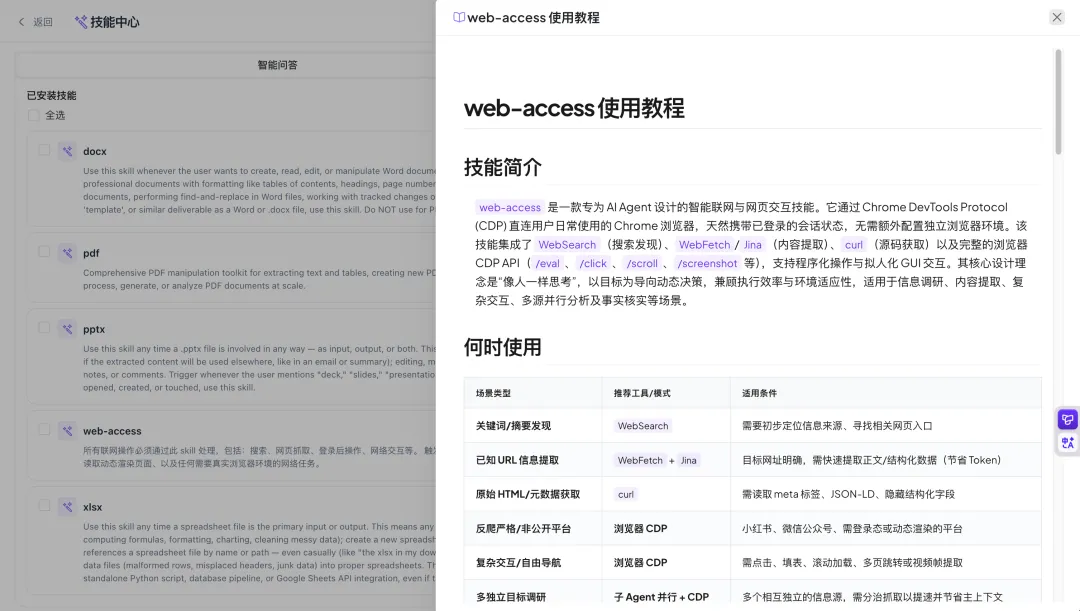Close the web-access tutorial panel
The image size is (1080, 611).
tap(1057, 17)
